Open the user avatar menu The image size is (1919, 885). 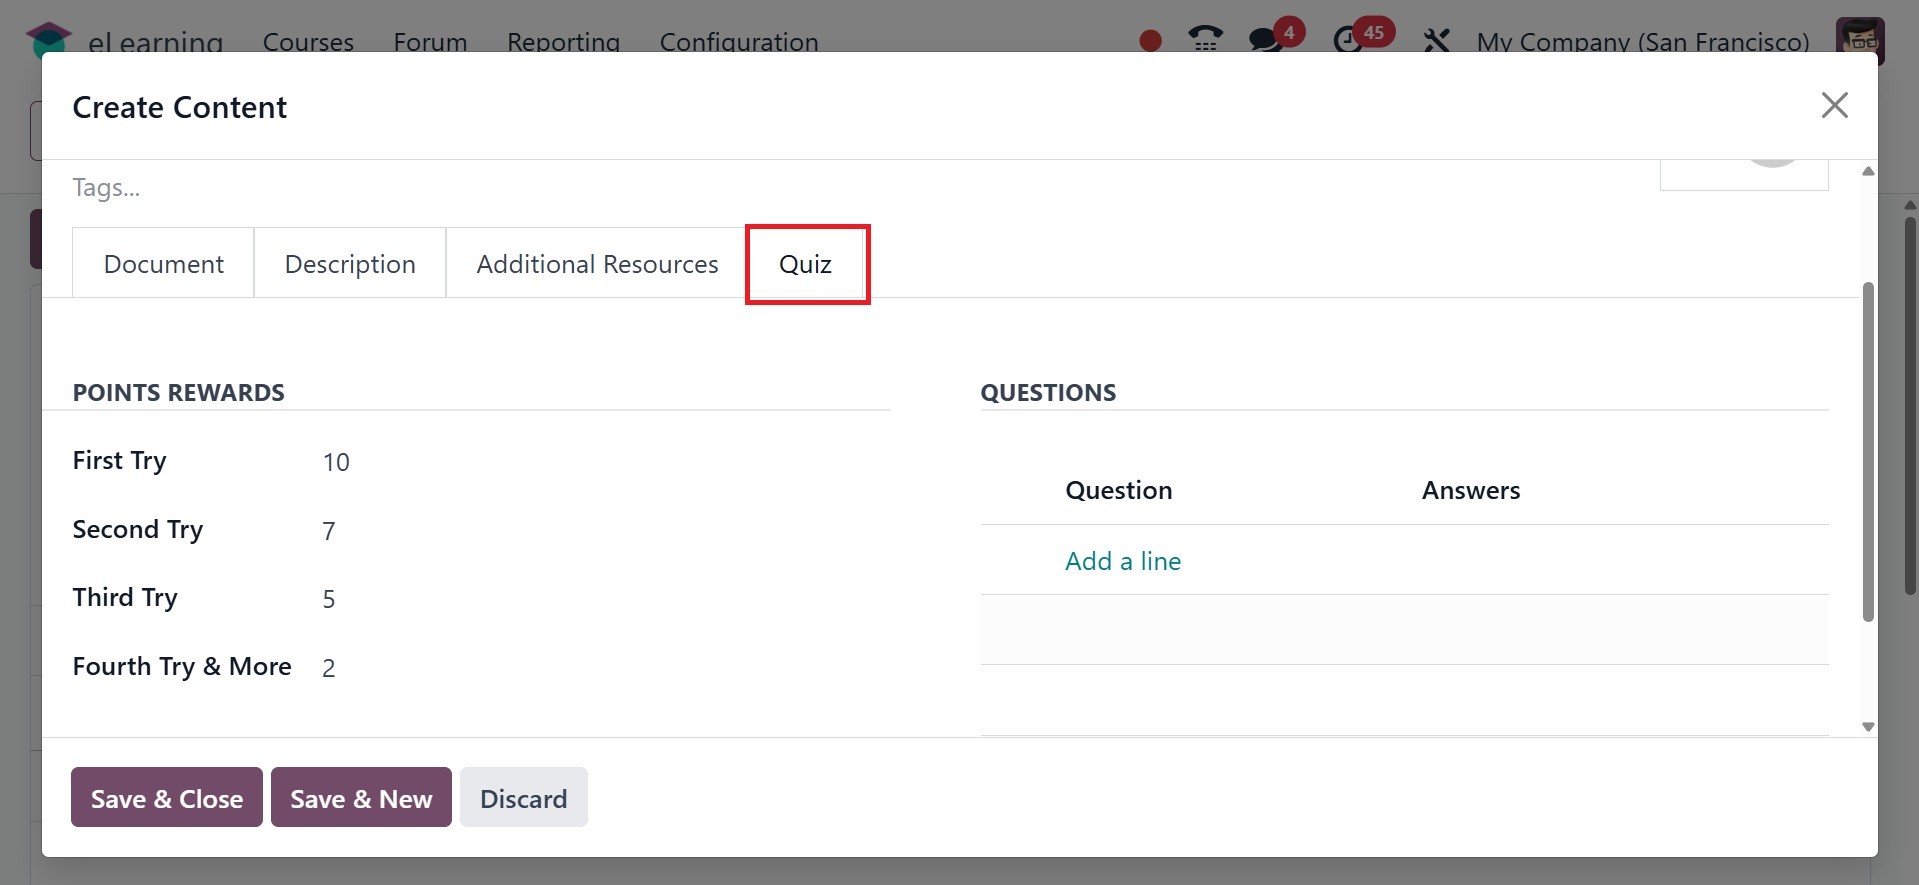(x=1860, y=38)
